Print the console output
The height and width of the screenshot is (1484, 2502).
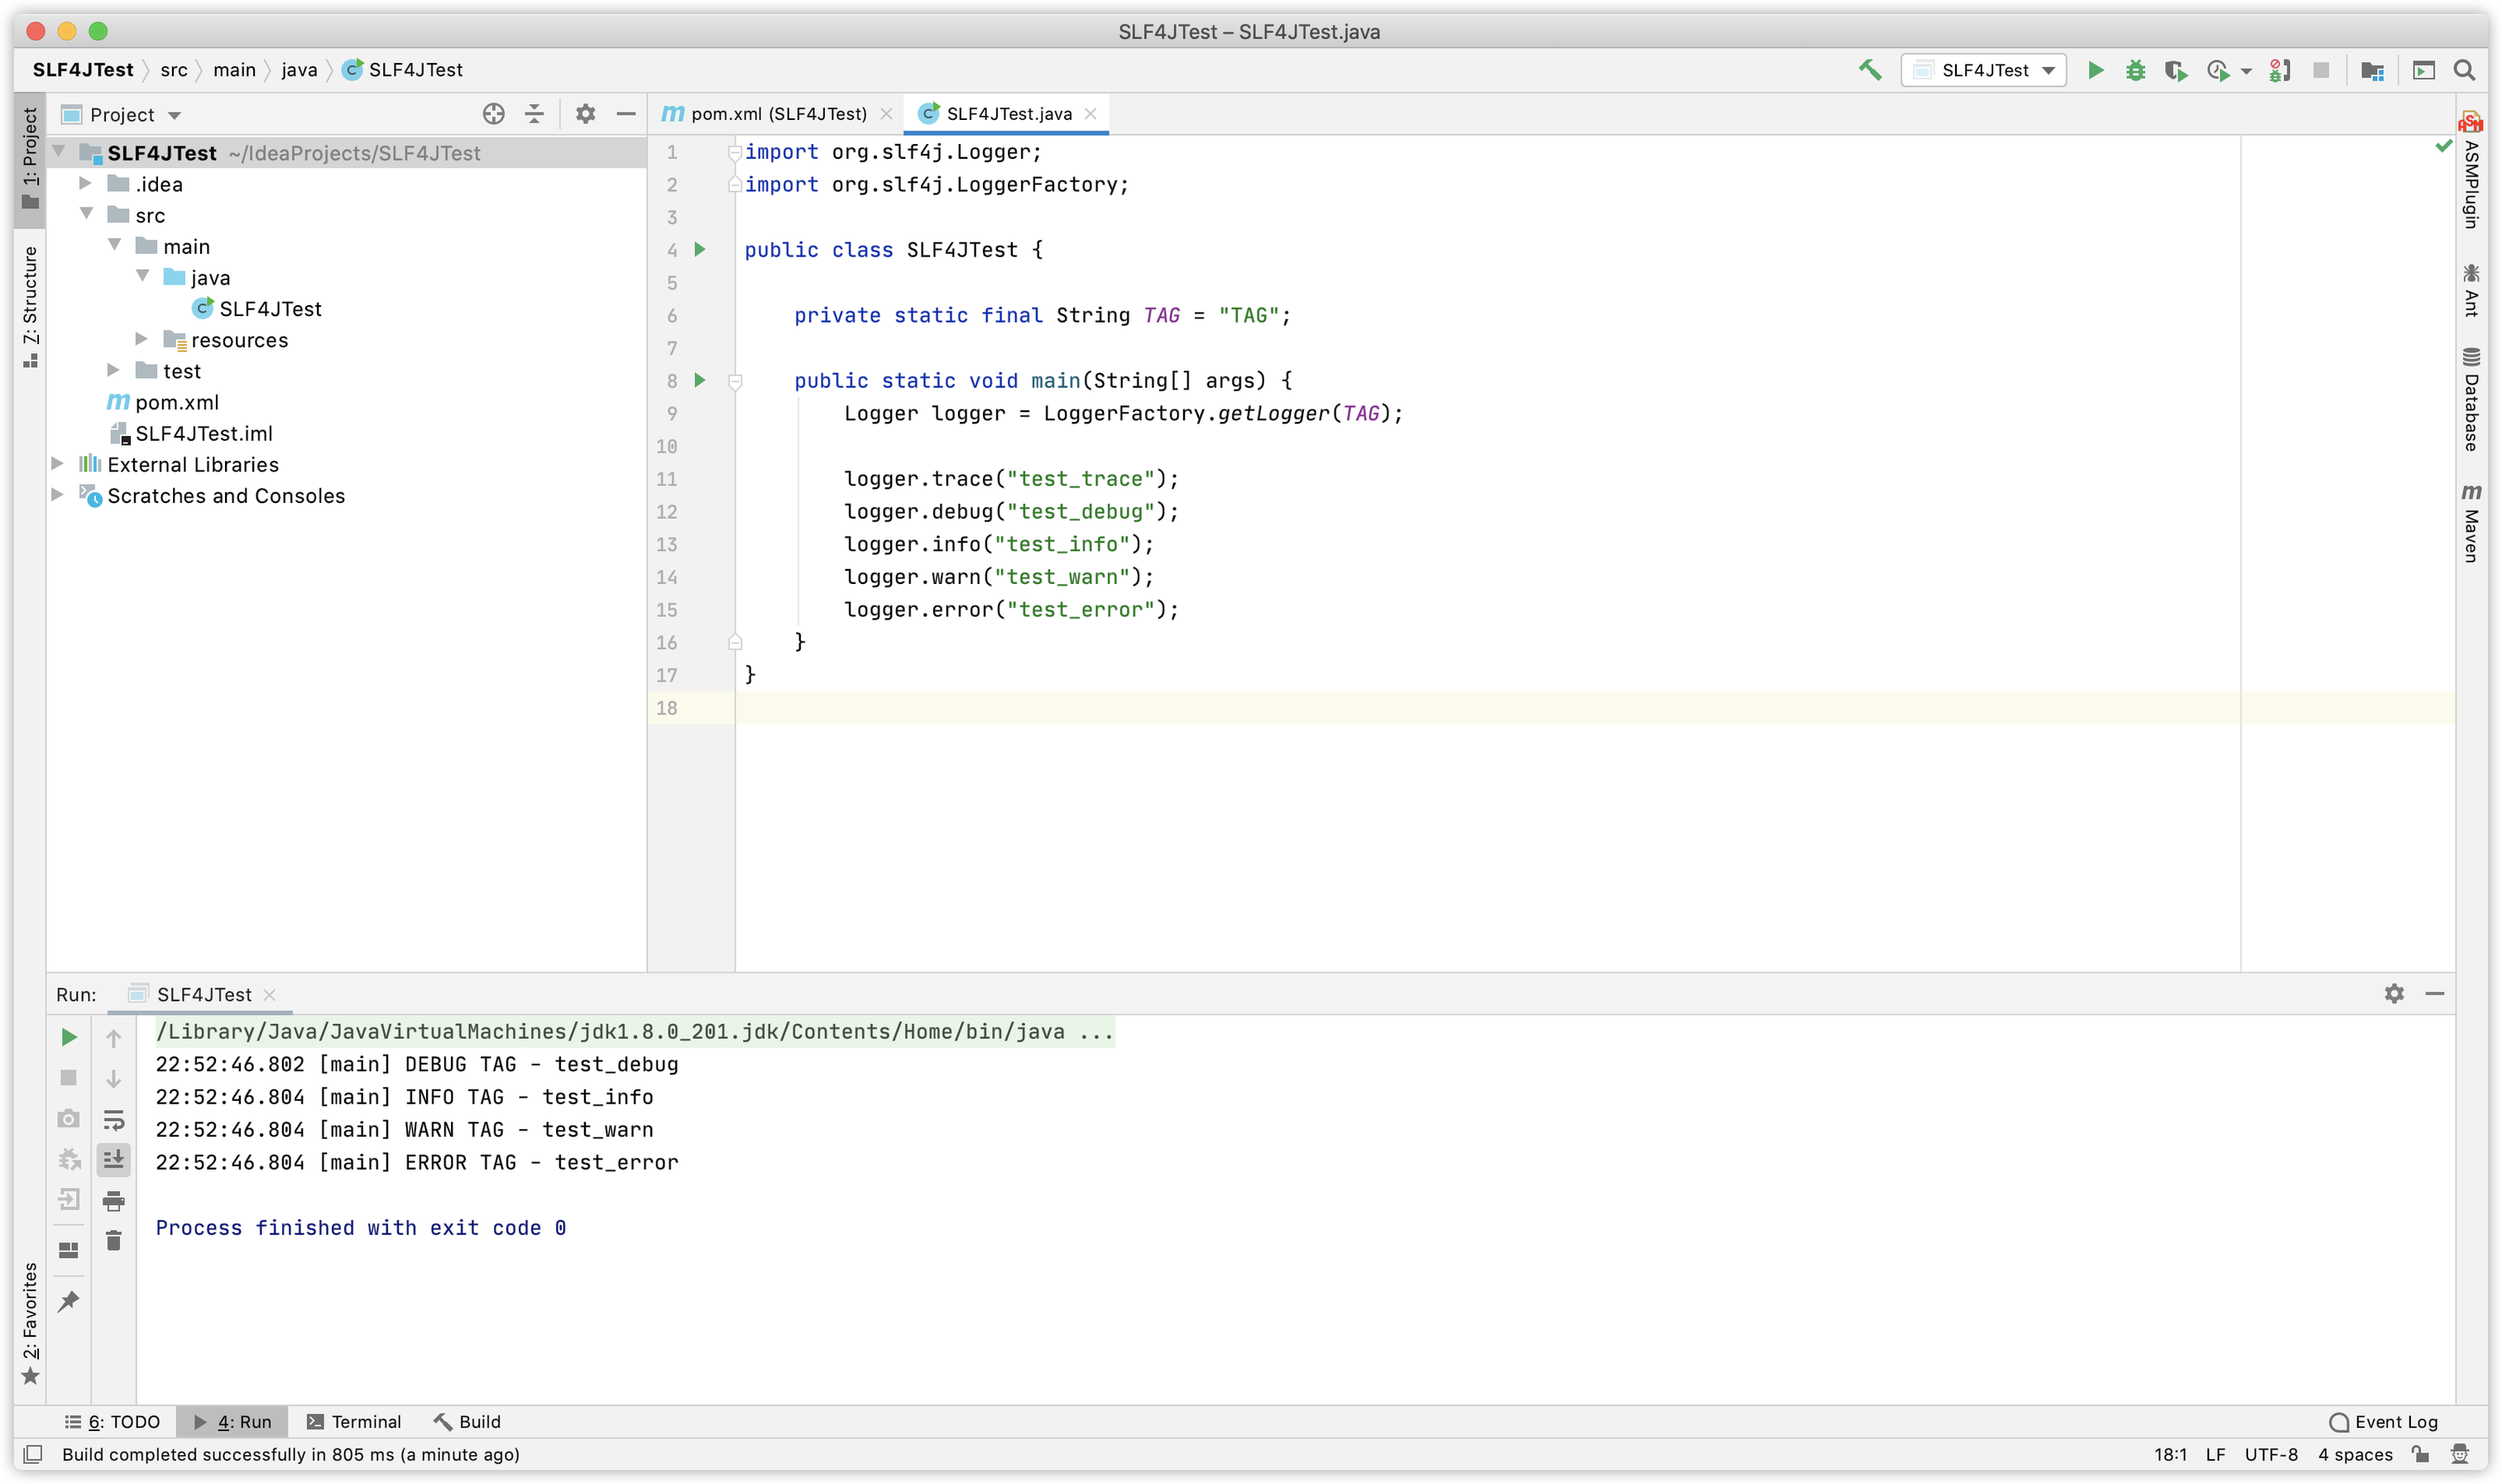[x=114, y=1200]
